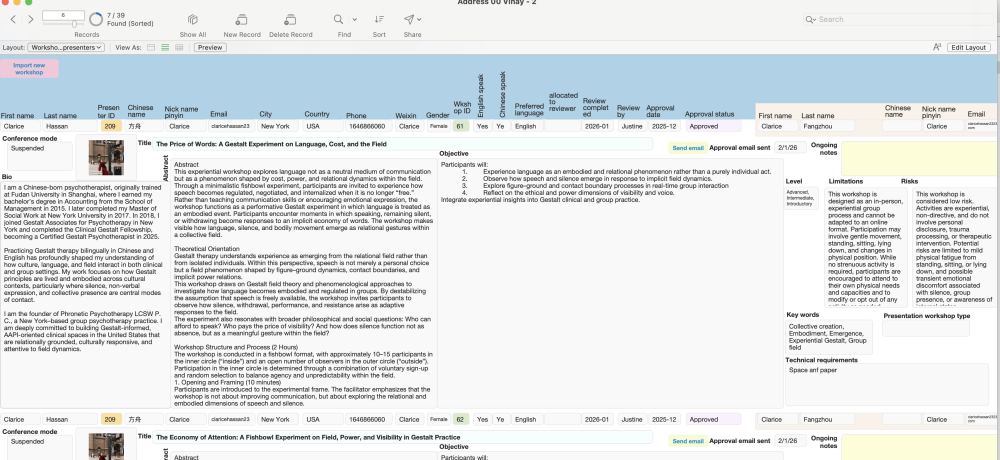This screenshot has width=1000, height=460.
Task: Go to the previous record arrow
Action: coord(12,19)
